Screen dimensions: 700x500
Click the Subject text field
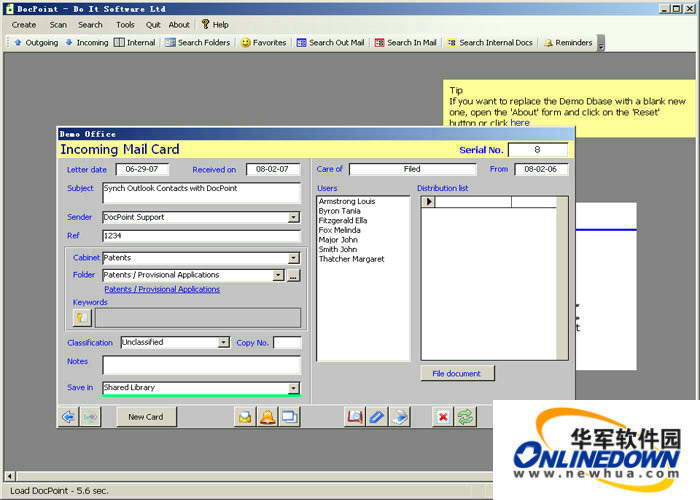tap(201, 192)
